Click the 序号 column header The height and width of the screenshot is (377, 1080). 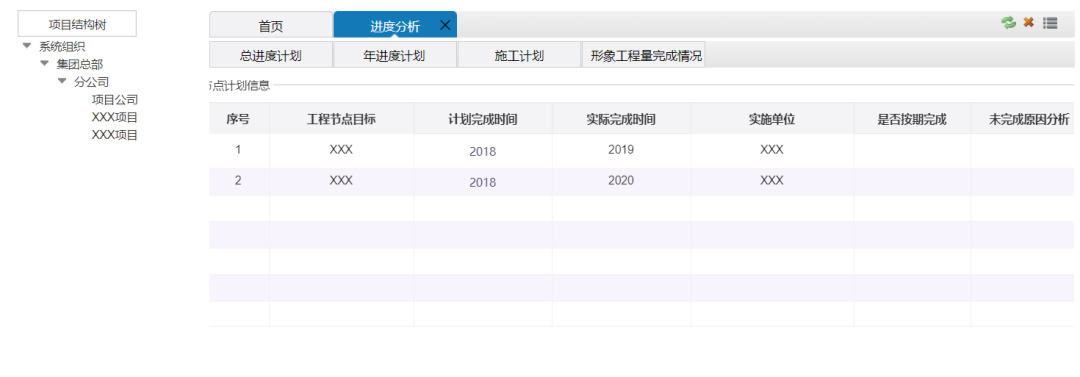(x=238, y=119)
